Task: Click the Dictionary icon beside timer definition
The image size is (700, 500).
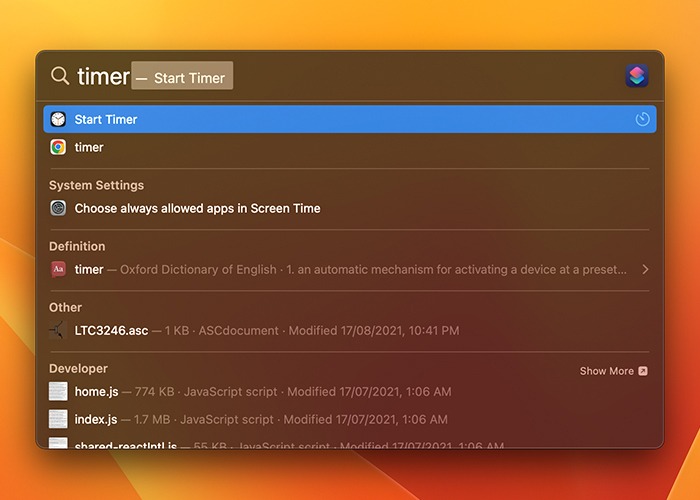Action: (58, 269)
